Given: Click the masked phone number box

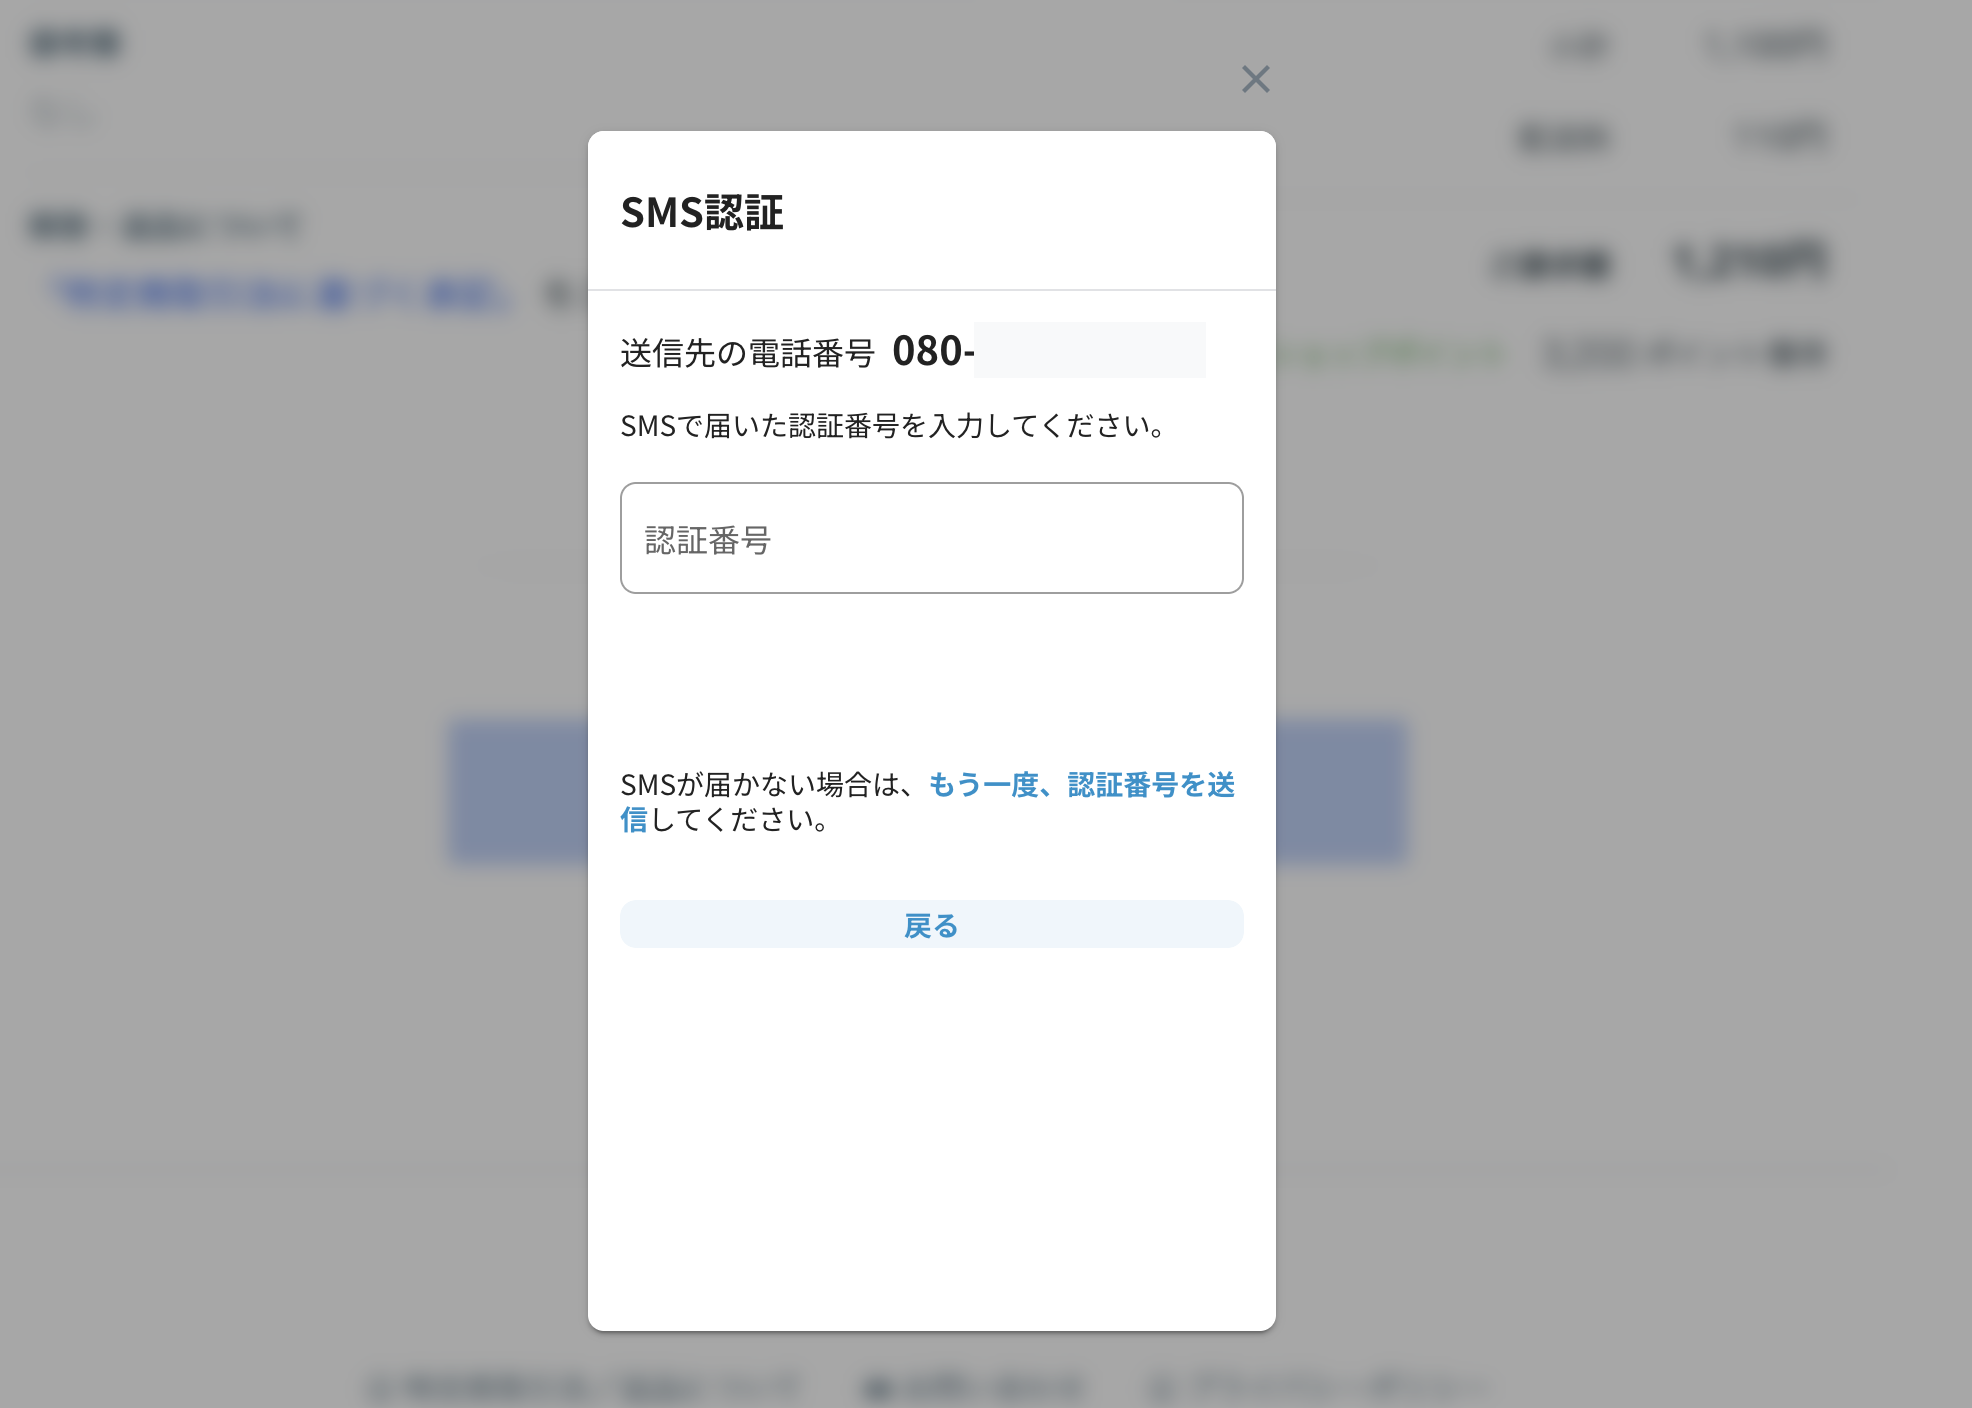Looking at the screenshot, I should click(1089, 350).
